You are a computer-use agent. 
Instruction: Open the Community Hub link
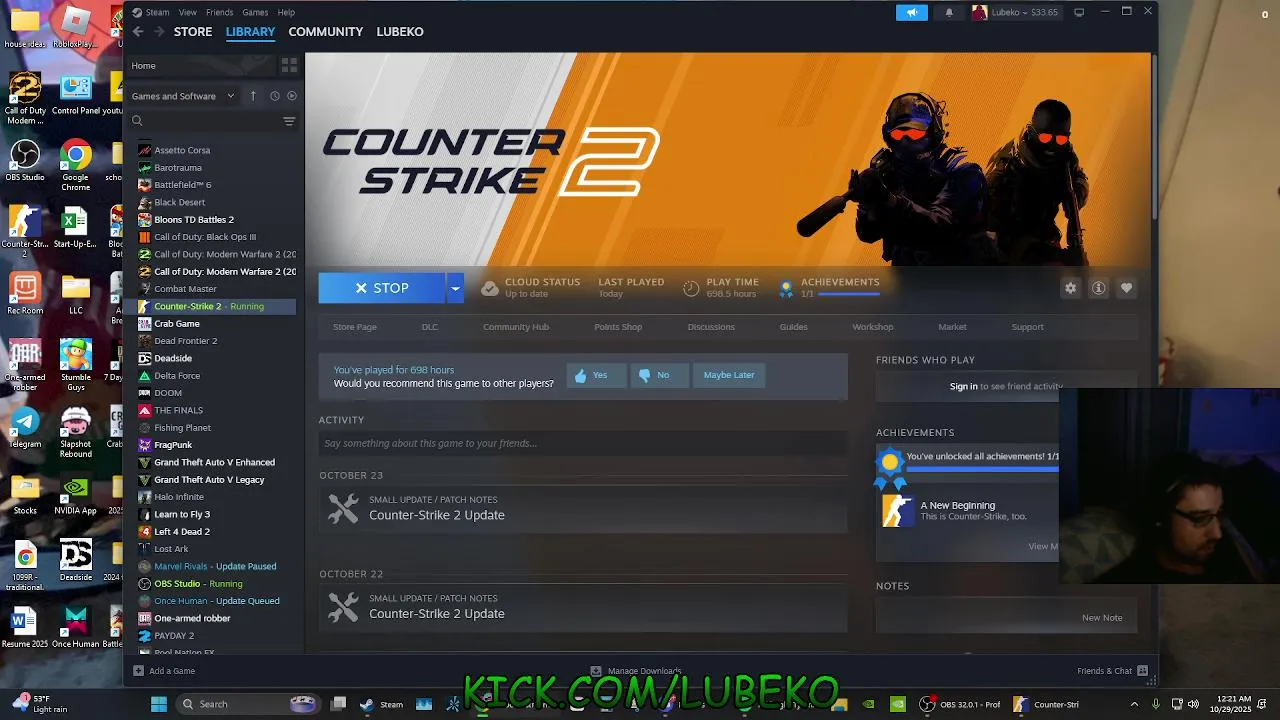click(516, 327)
